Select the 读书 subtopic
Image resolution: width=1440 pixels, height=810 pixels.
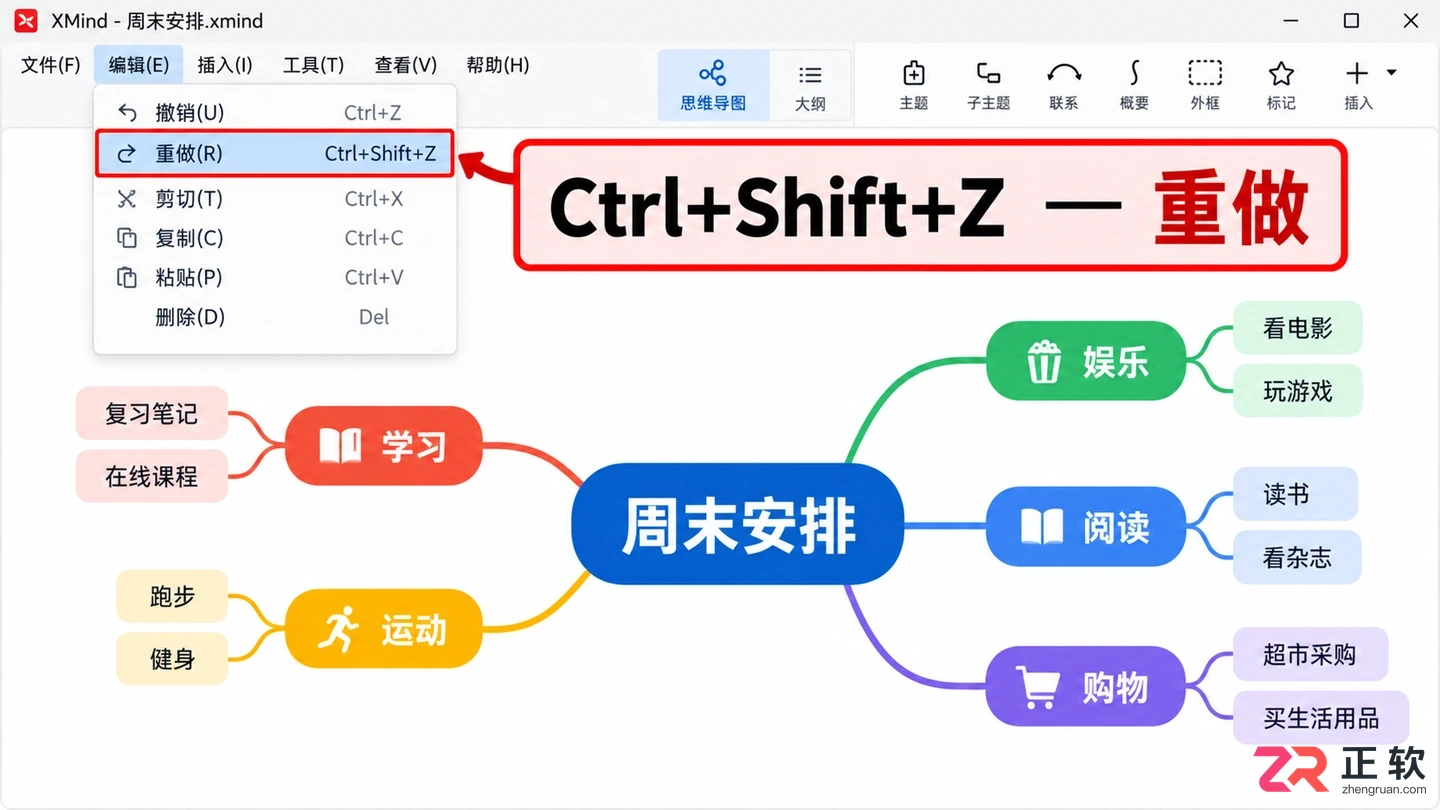(1295, 494)
